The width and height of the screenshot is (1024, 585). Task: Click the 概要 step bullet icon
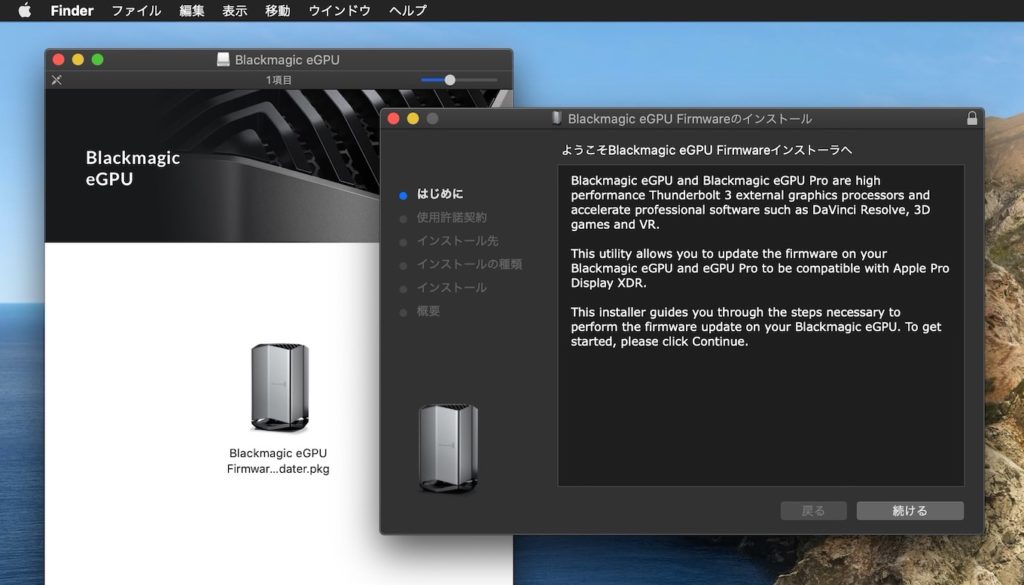tap(404, 311)
